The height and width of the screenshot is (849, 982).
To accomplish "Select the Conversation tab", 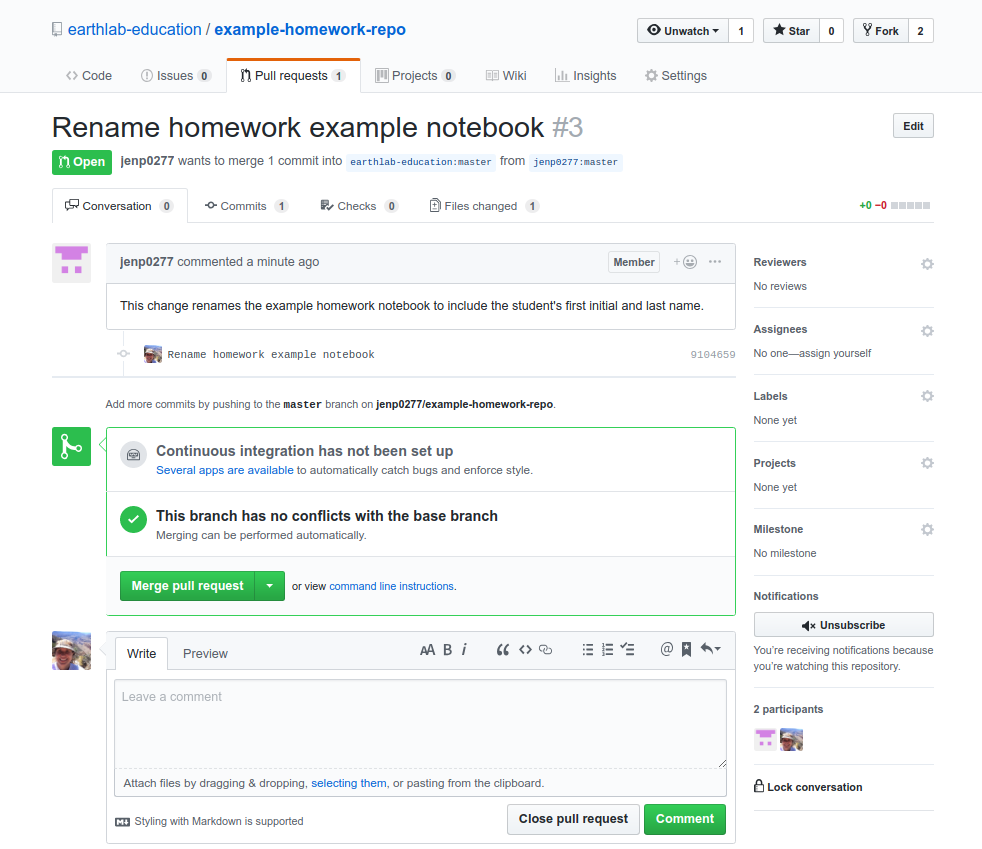I will tap(119, 206).
